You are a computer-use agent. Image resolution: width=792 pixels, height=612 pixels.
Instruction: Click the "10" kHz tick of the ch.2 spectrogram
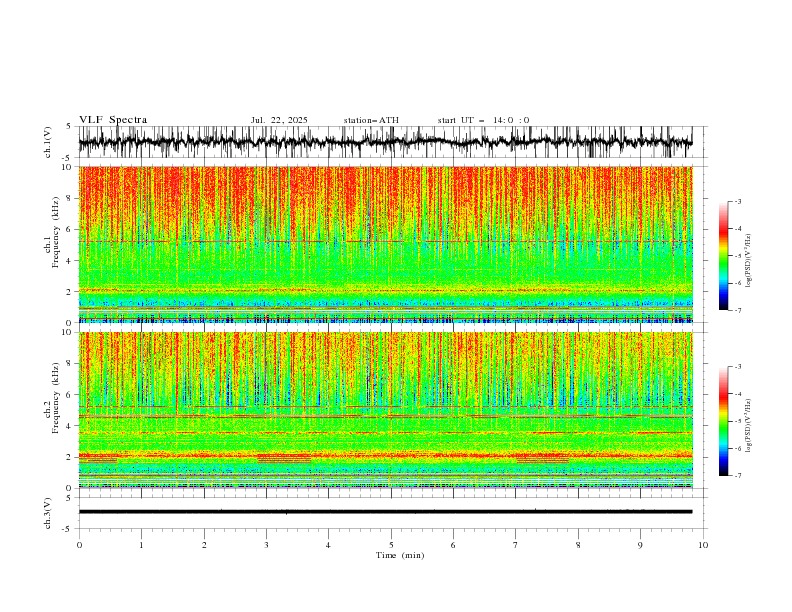coord(68,332)
